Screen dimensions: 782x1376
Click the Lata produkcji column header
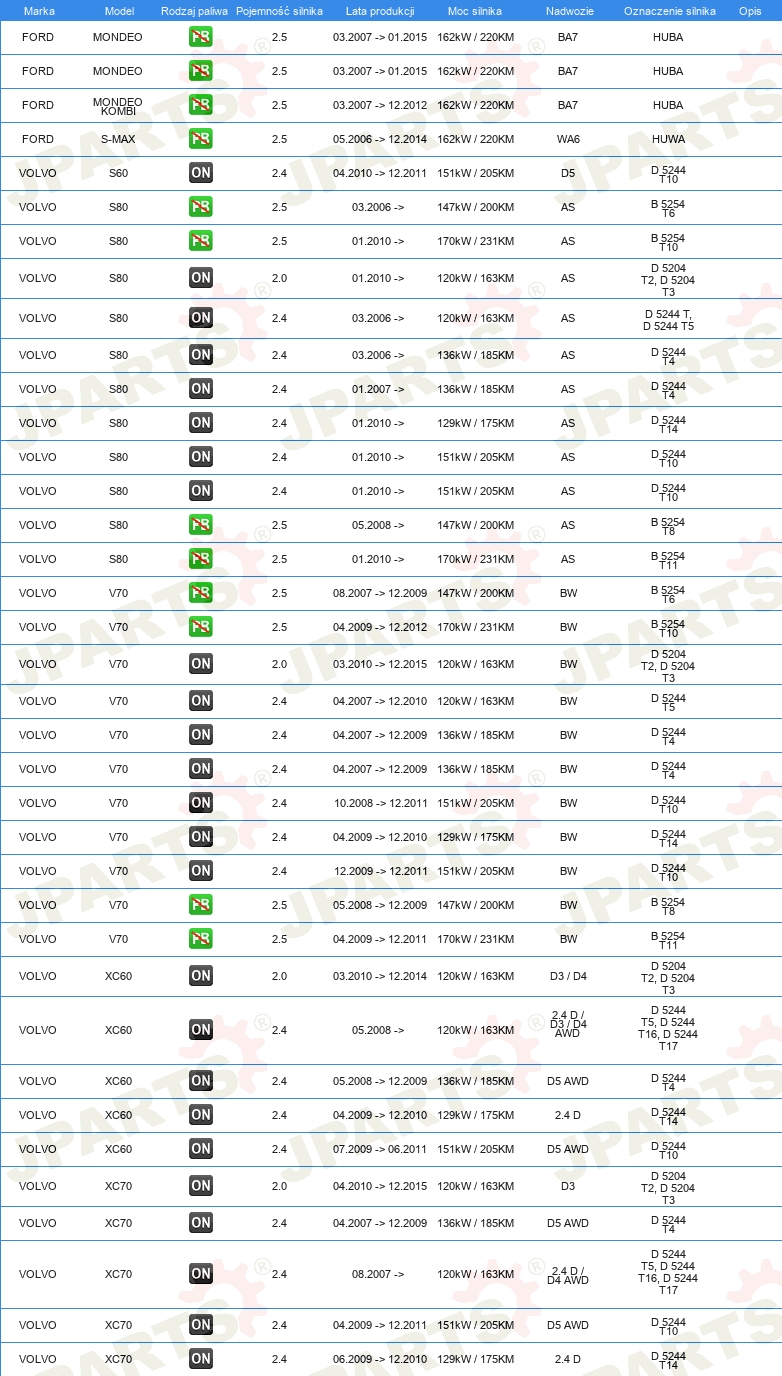pyautogui.click(x=380, y=10)
